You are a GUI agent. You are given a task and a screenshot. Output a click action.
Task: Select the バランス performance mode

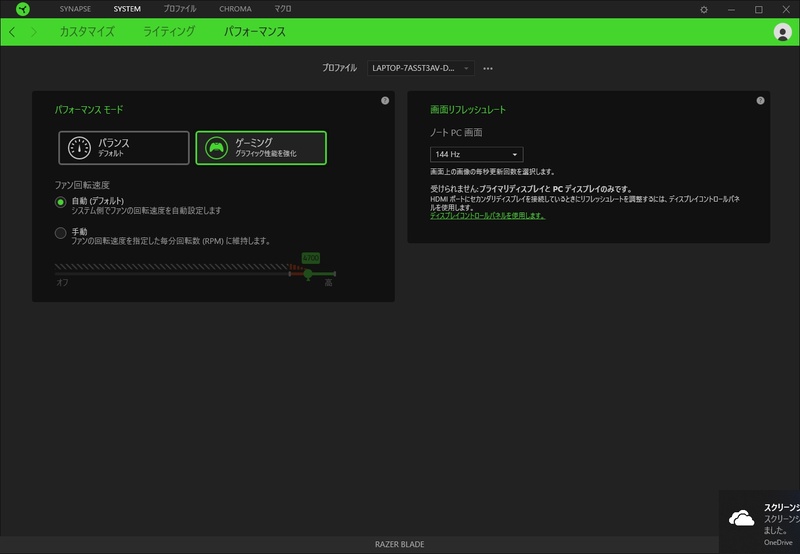tap(124, 148)
